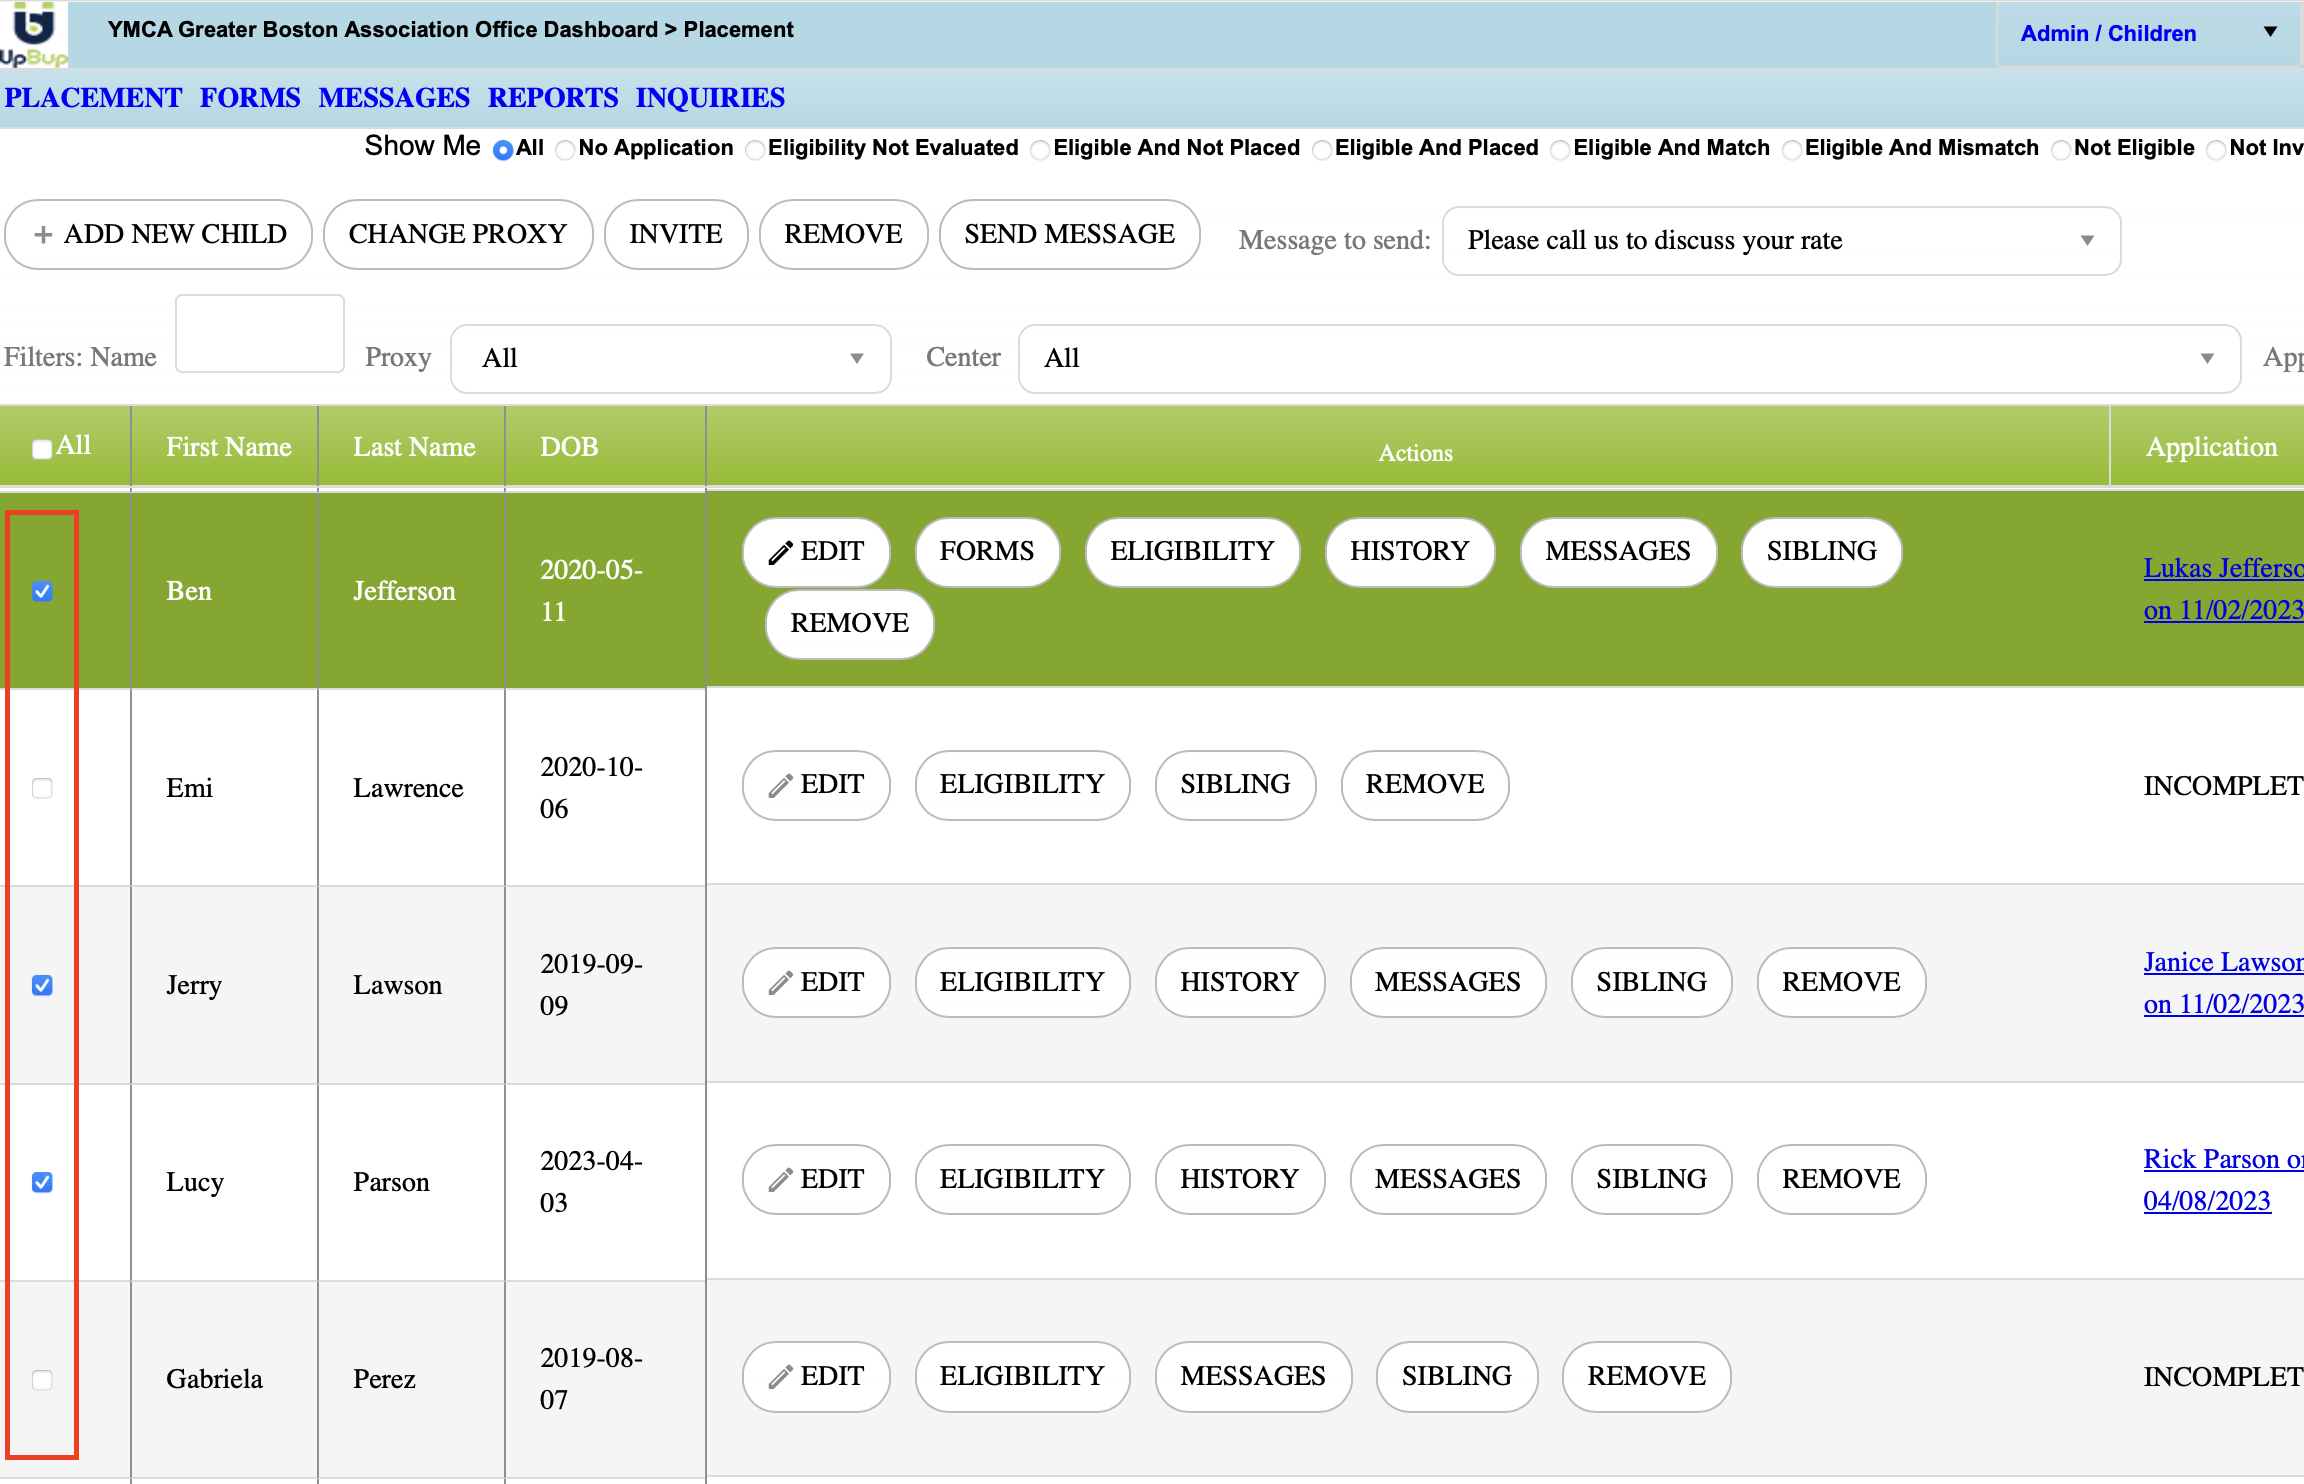2304x1484 pixels.
Task: Click pencil Edit icon for Emi Lawrence
Action: [x=780, y=786]
